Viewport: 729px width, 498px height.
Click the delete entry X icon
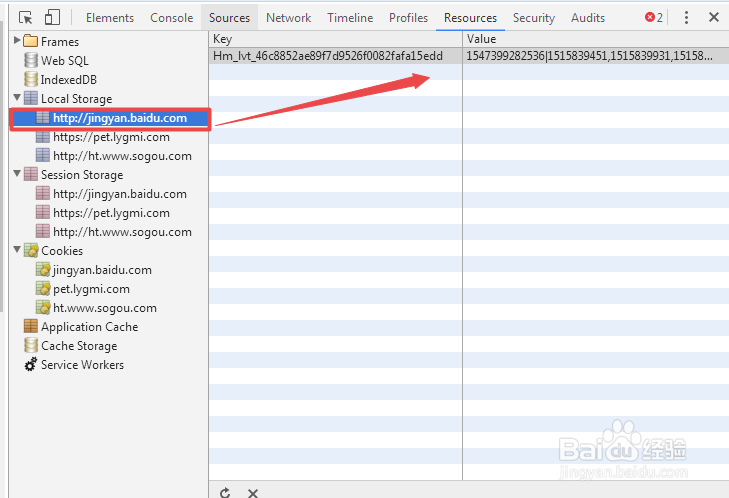[x=252, y=493]
